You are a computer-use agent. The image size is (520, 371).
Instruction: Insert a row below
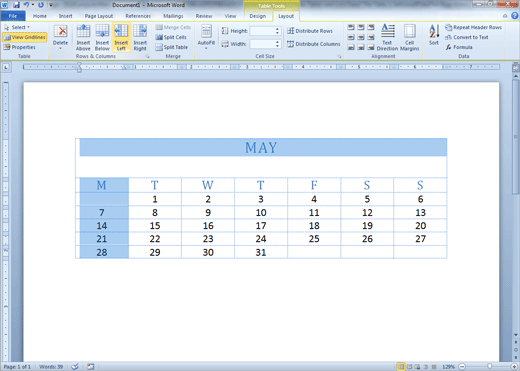(x=102, y=38)
